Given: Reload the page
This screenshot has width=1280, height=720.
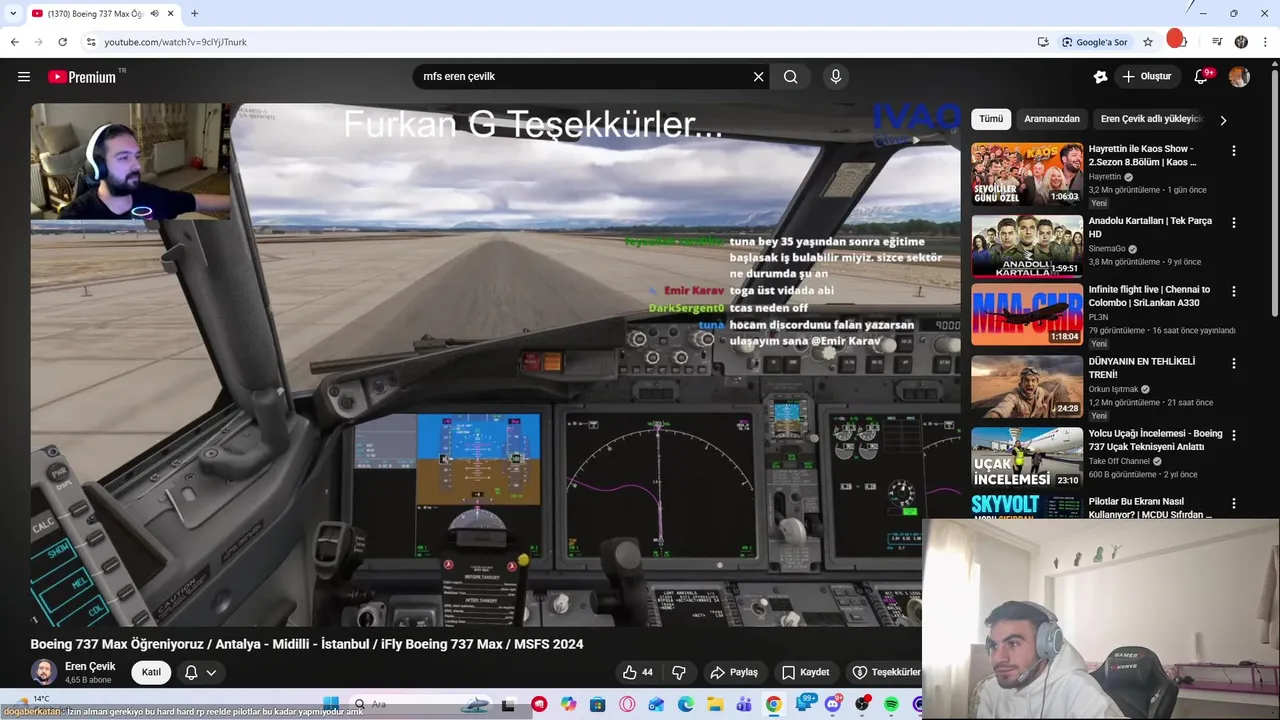Looking at the screenshot, I should pos(62,42).
